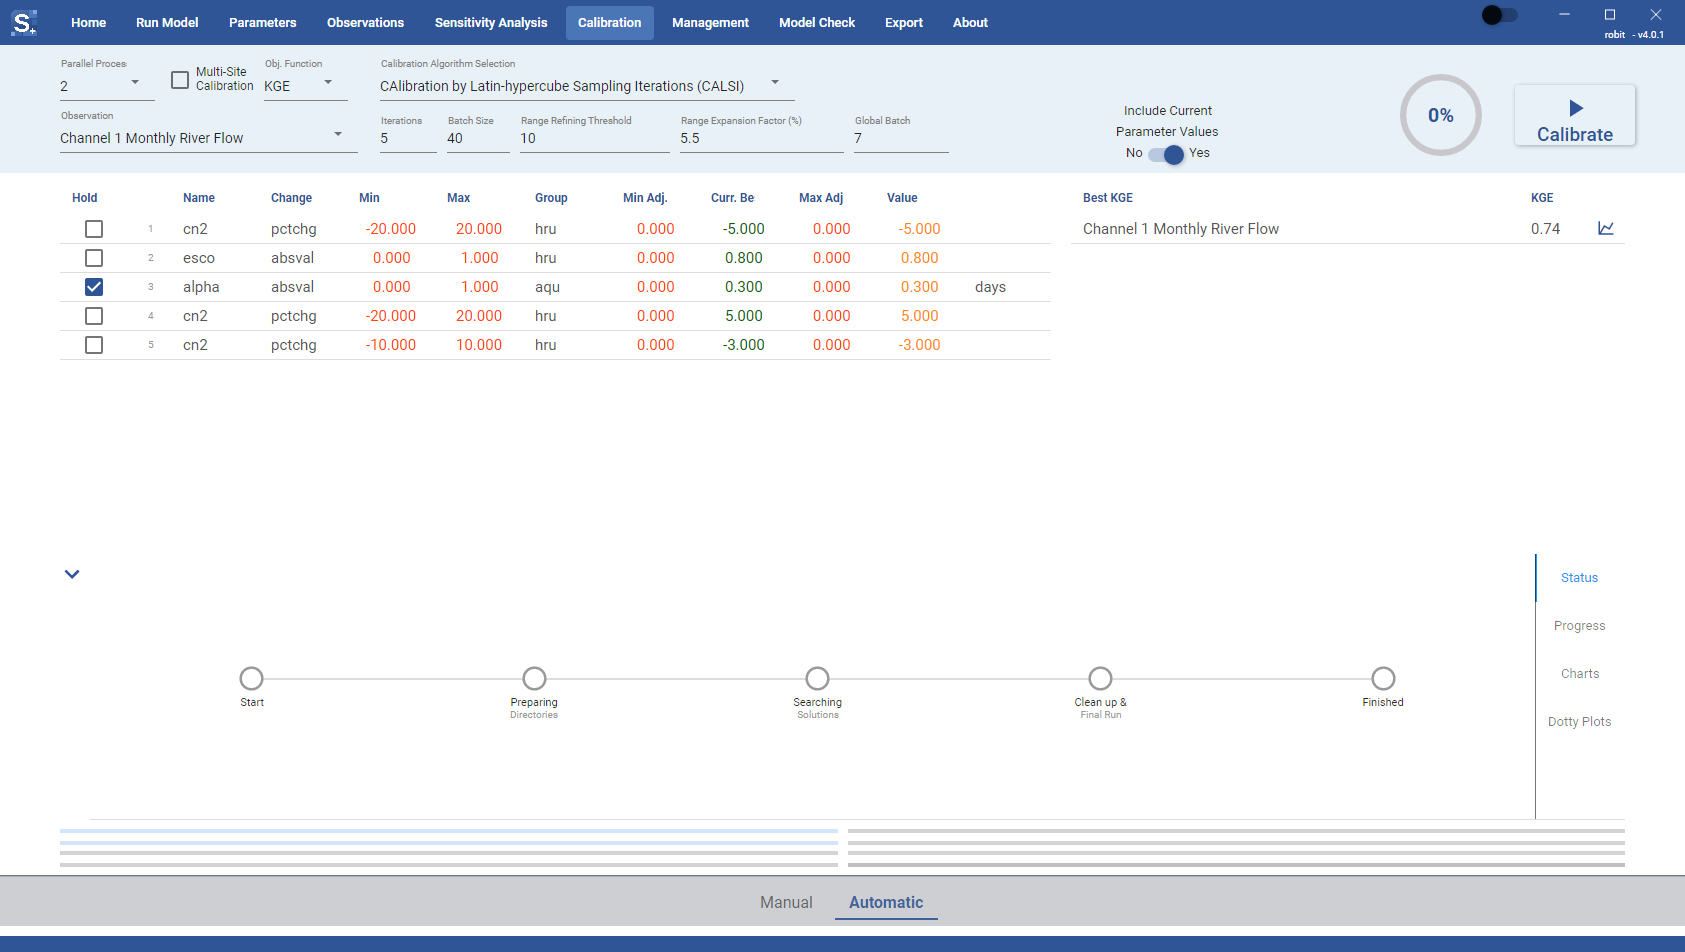Toggle the dark mode switch

(x=1500, y=15)
